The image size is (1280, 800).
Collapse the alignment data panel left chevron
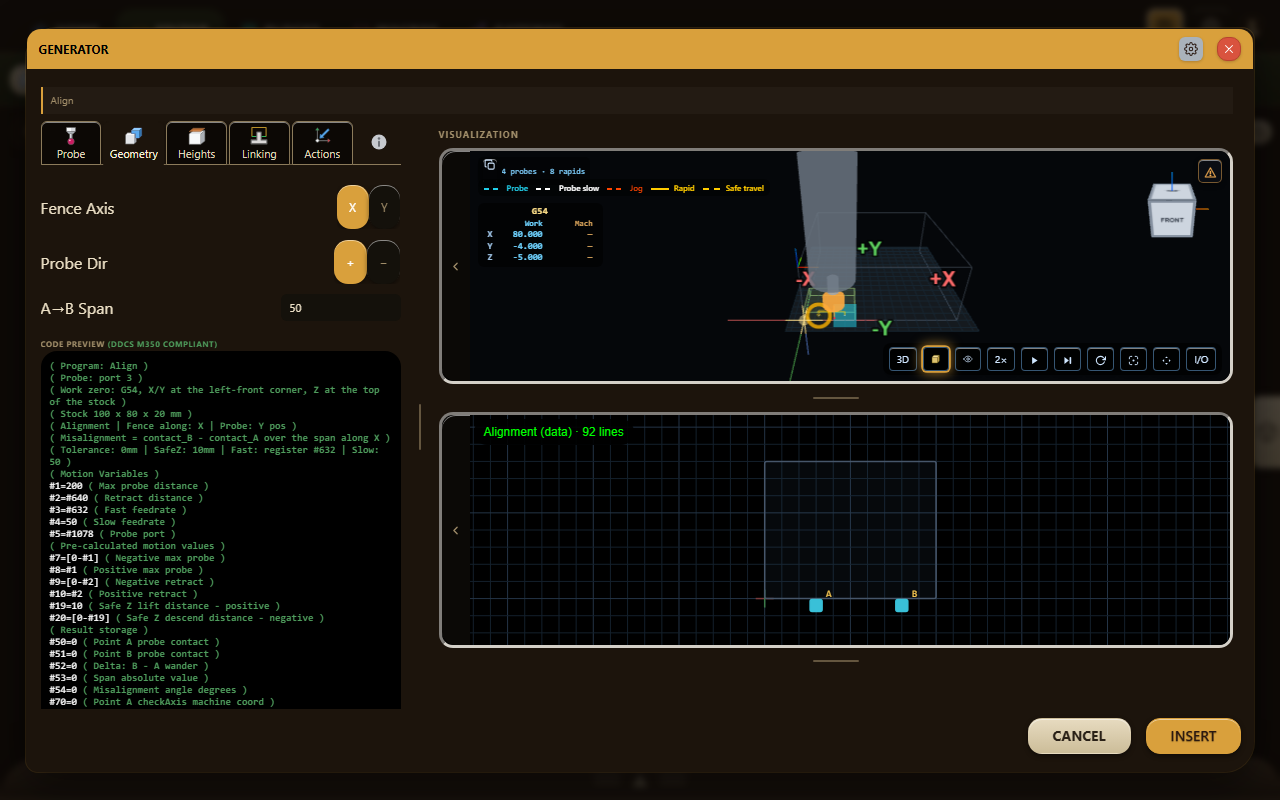click(456, 530)
